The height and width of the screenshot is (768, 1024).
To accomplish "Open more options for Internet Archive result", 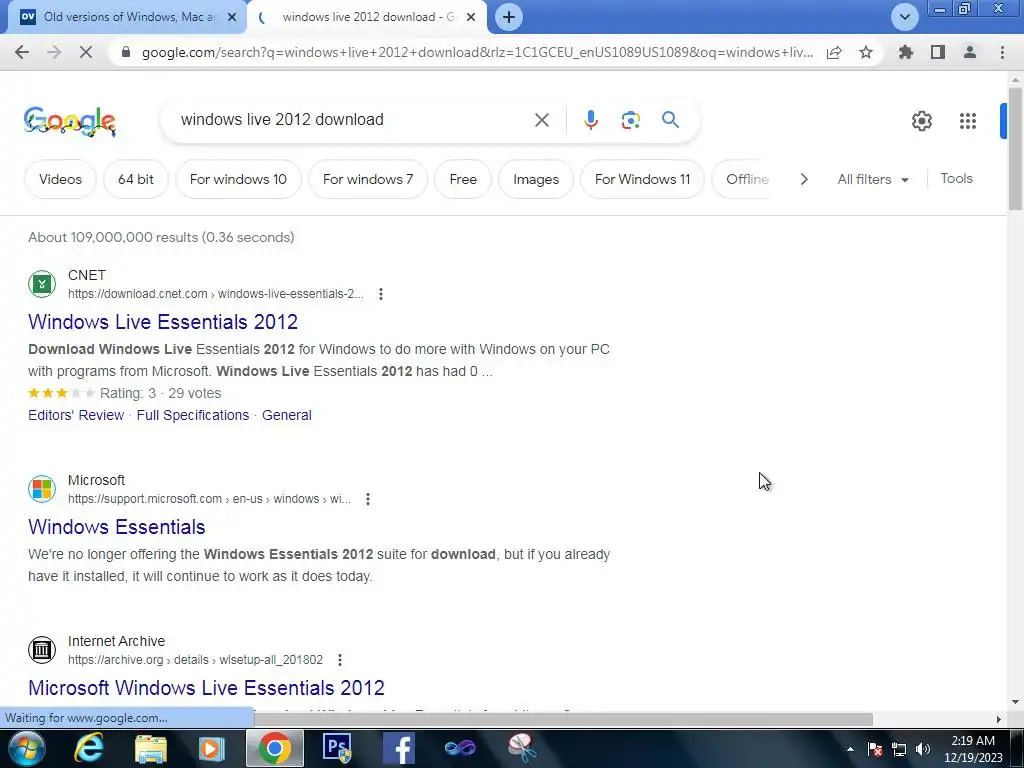I will point(340,660).
